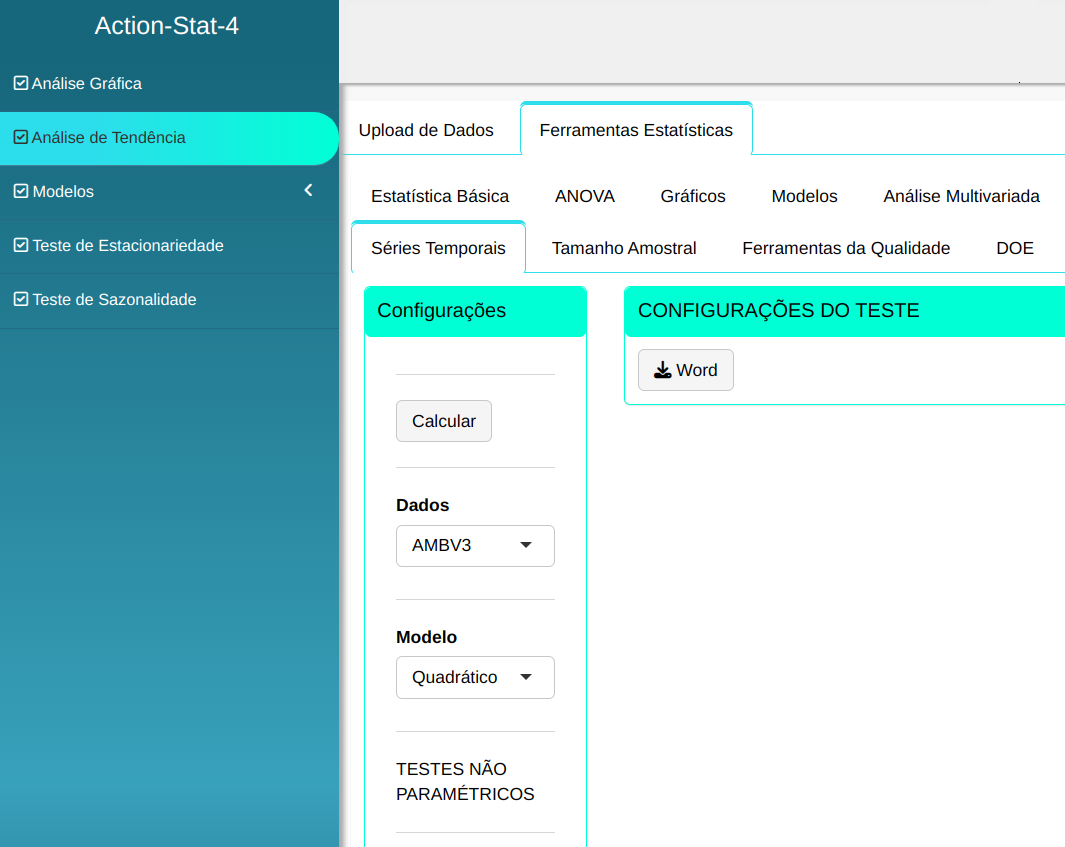Viewport: 1065px width, 847px height.
Task: Switch to Análise Multivariada tab
Action: 961,196
